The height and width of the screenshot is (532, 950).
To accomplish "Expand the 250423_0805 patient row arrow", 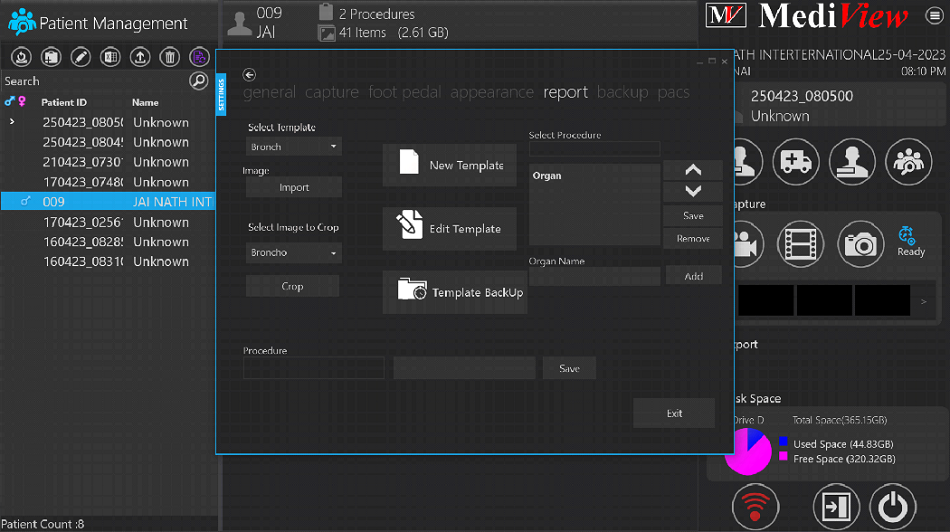I will (x=12, y=122).
